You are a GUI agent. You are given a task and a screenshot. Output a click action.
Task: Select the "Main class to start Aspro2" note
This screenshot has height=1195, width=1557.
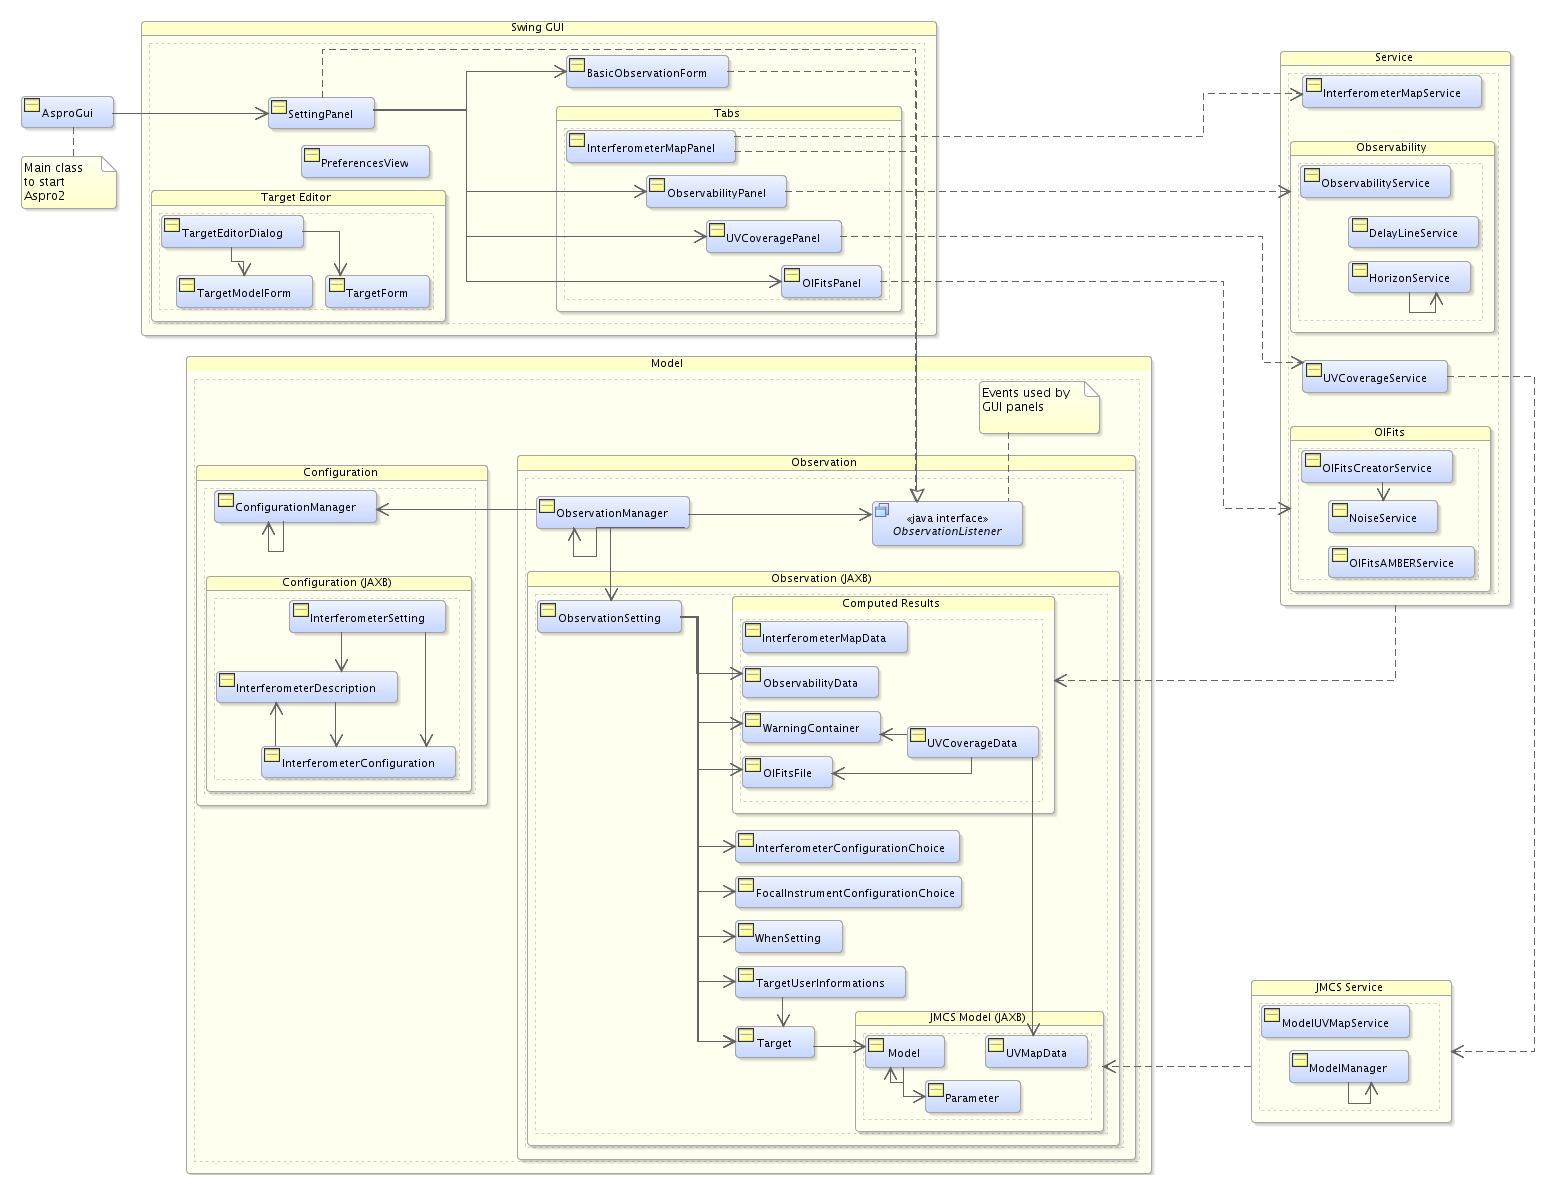click(x=68, y=183)
